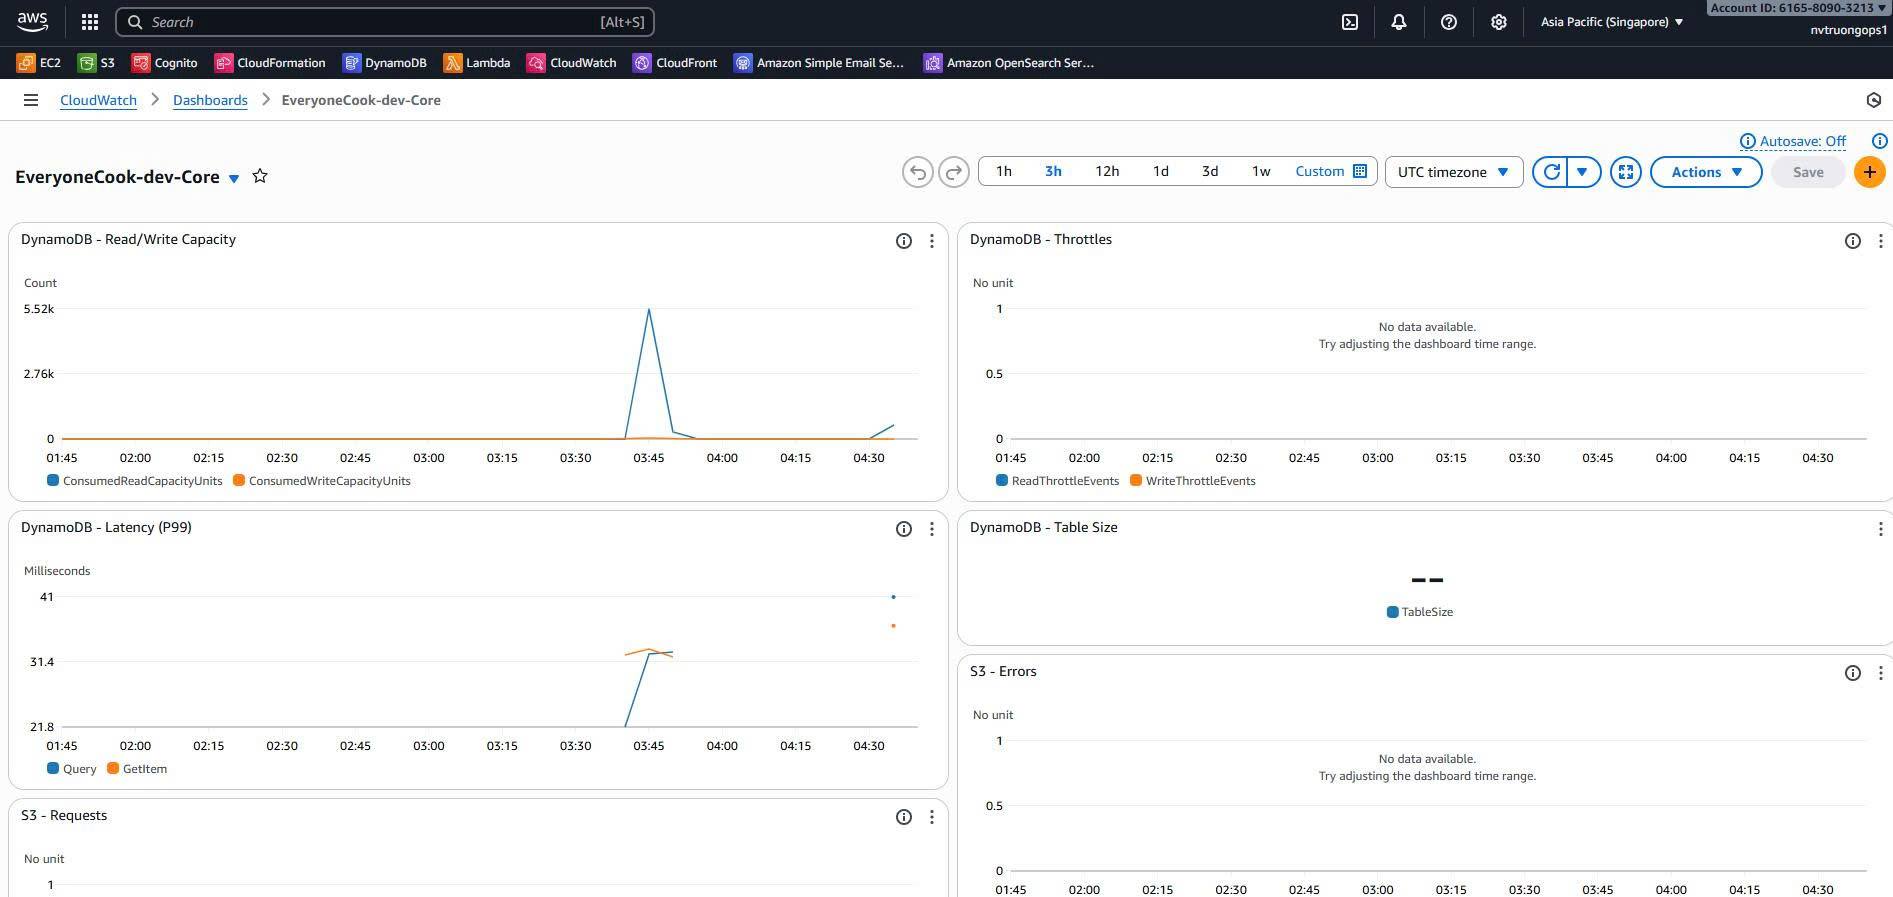Click the GetItem legend entry
This screenshot has width=1893, height=897.
pos(137,769)
